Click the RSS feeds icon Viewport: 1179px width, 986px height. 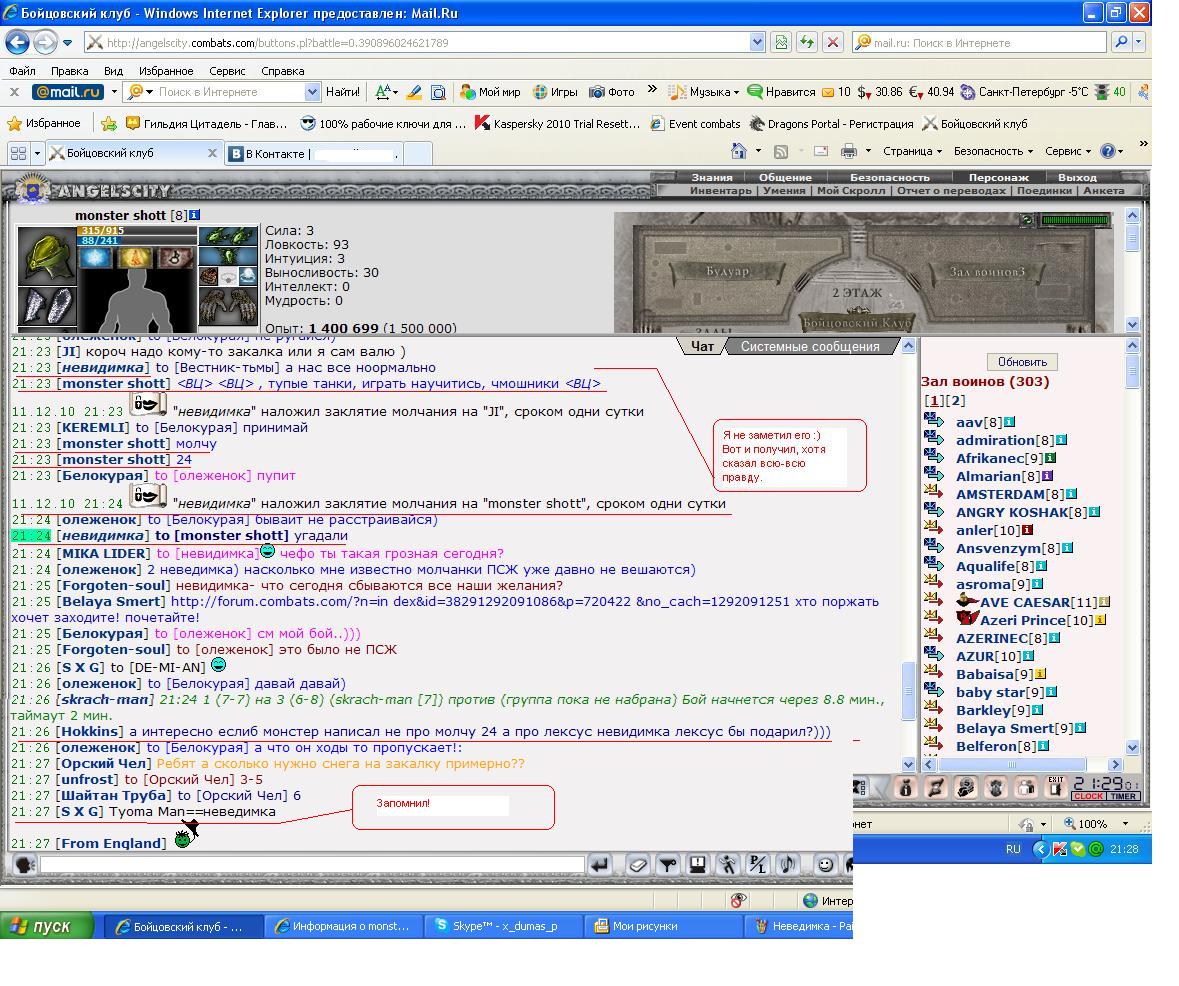click(x=781, y=151)
